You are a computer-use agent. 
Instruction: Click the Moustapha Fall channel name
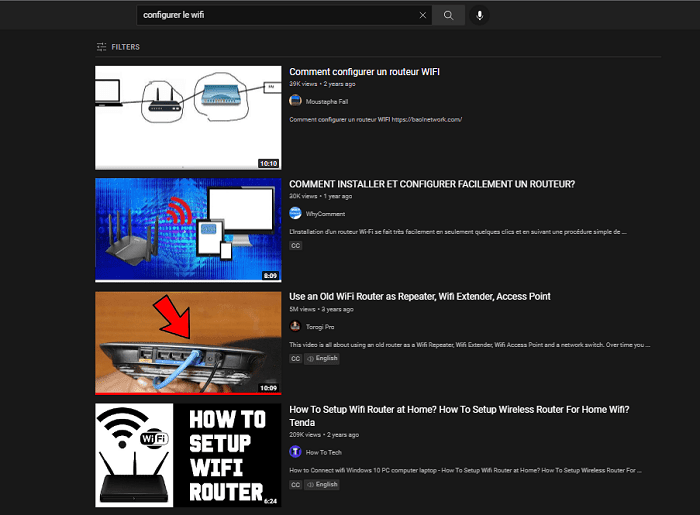click(x=327, y=101)
